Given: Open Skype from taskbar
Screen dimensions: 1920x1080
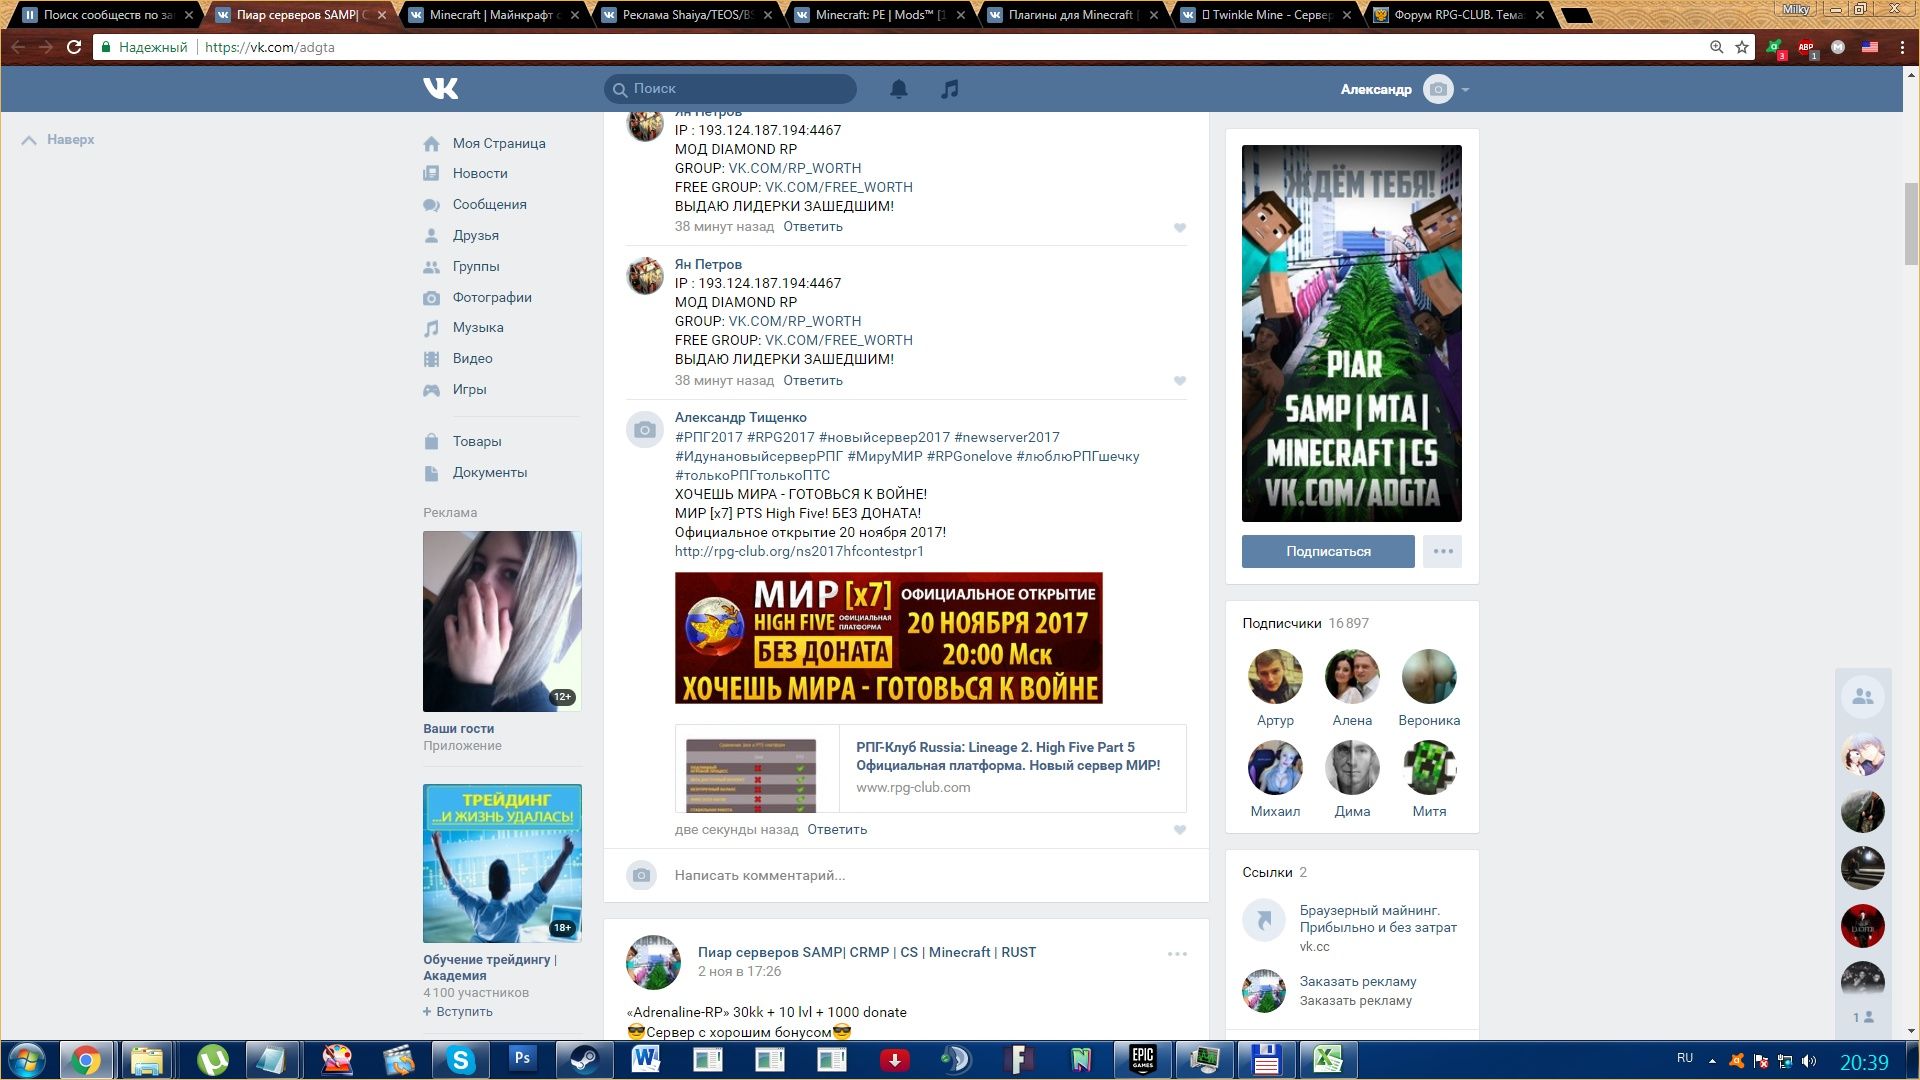Looking at the screenshot, I should 460,1059.
